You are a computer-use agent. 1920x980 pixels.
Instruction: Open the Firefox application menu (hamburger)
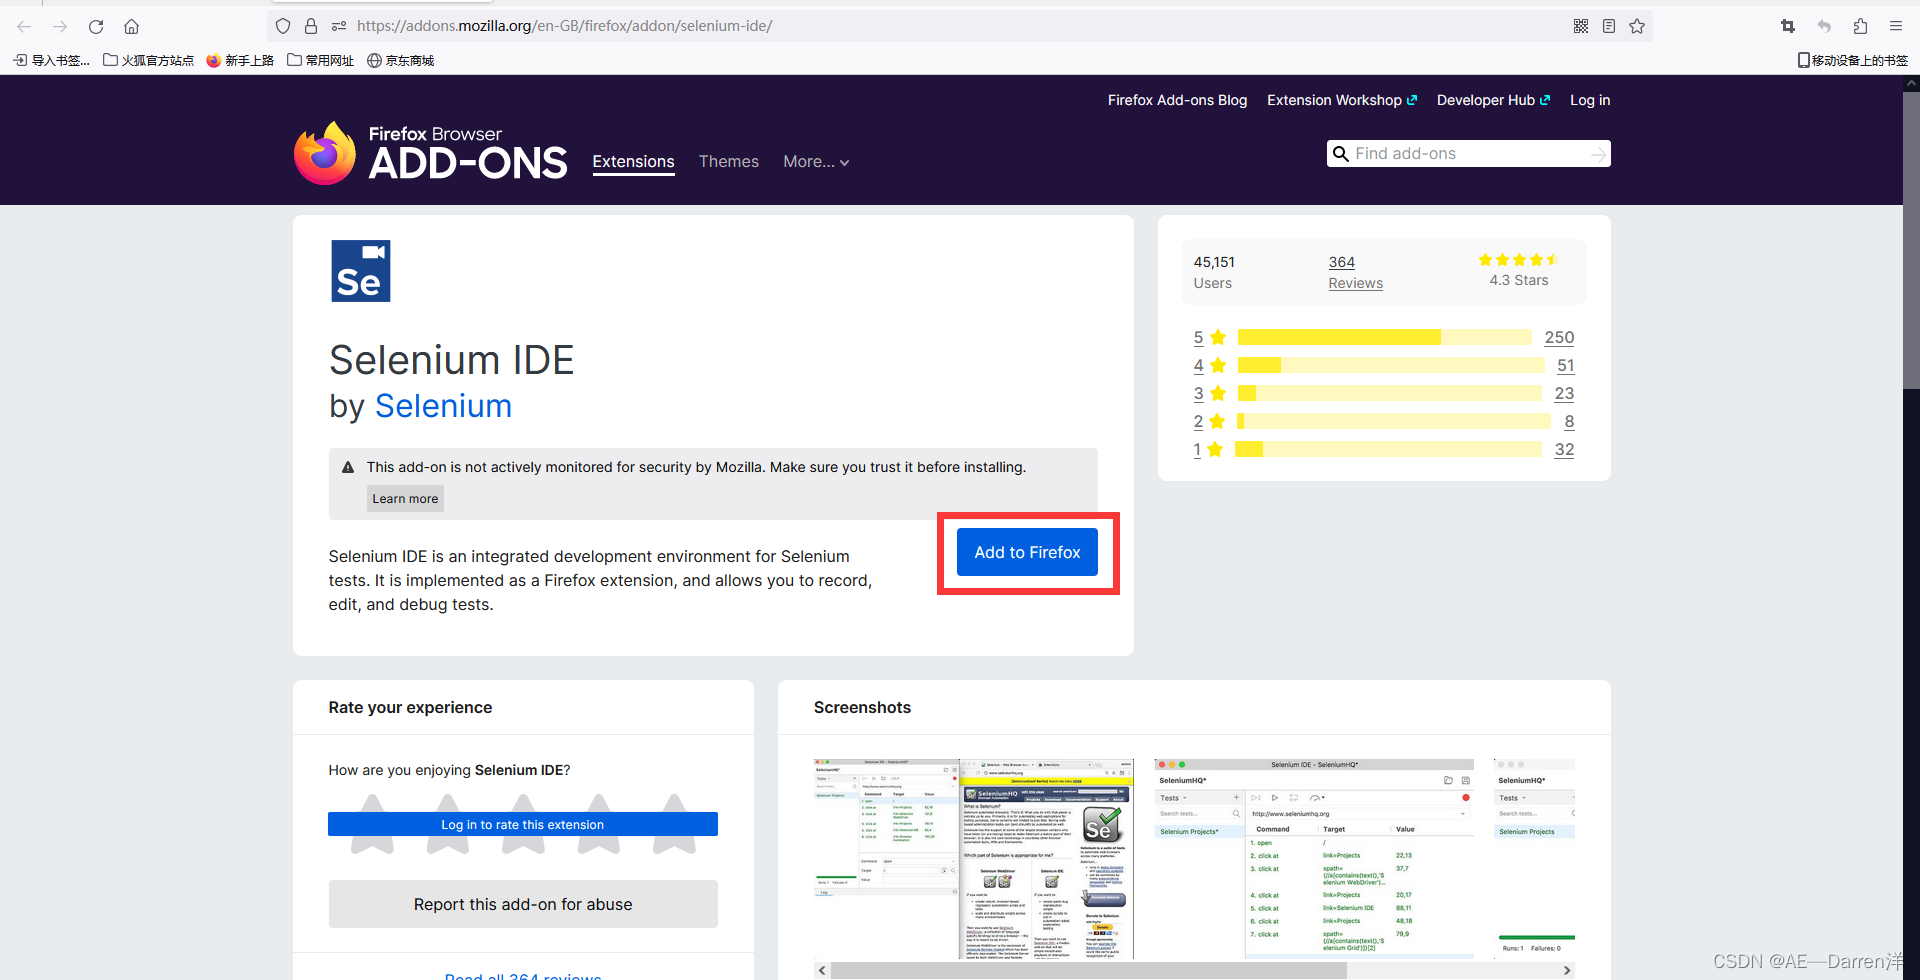pyautogui.click(x=1896, y=26)
